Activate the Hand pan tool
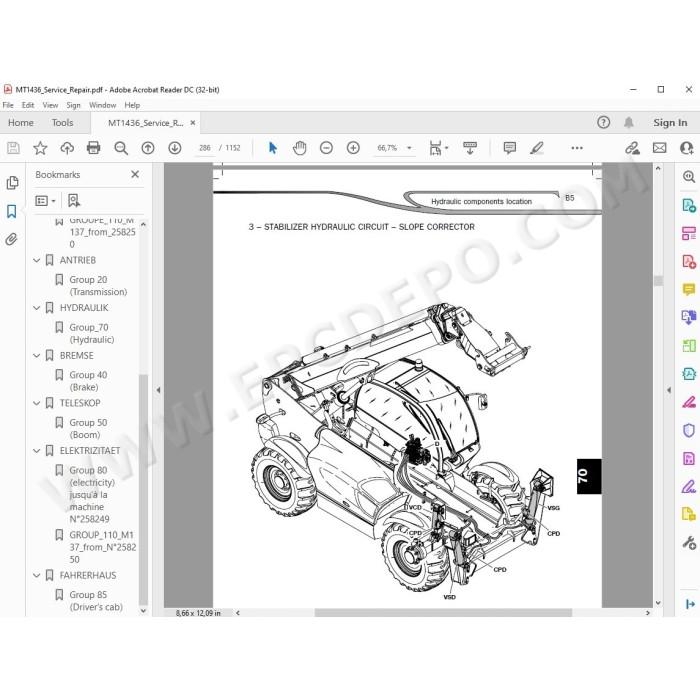The image size is (700, 700). pyautogui.click(x=300, y=148)
